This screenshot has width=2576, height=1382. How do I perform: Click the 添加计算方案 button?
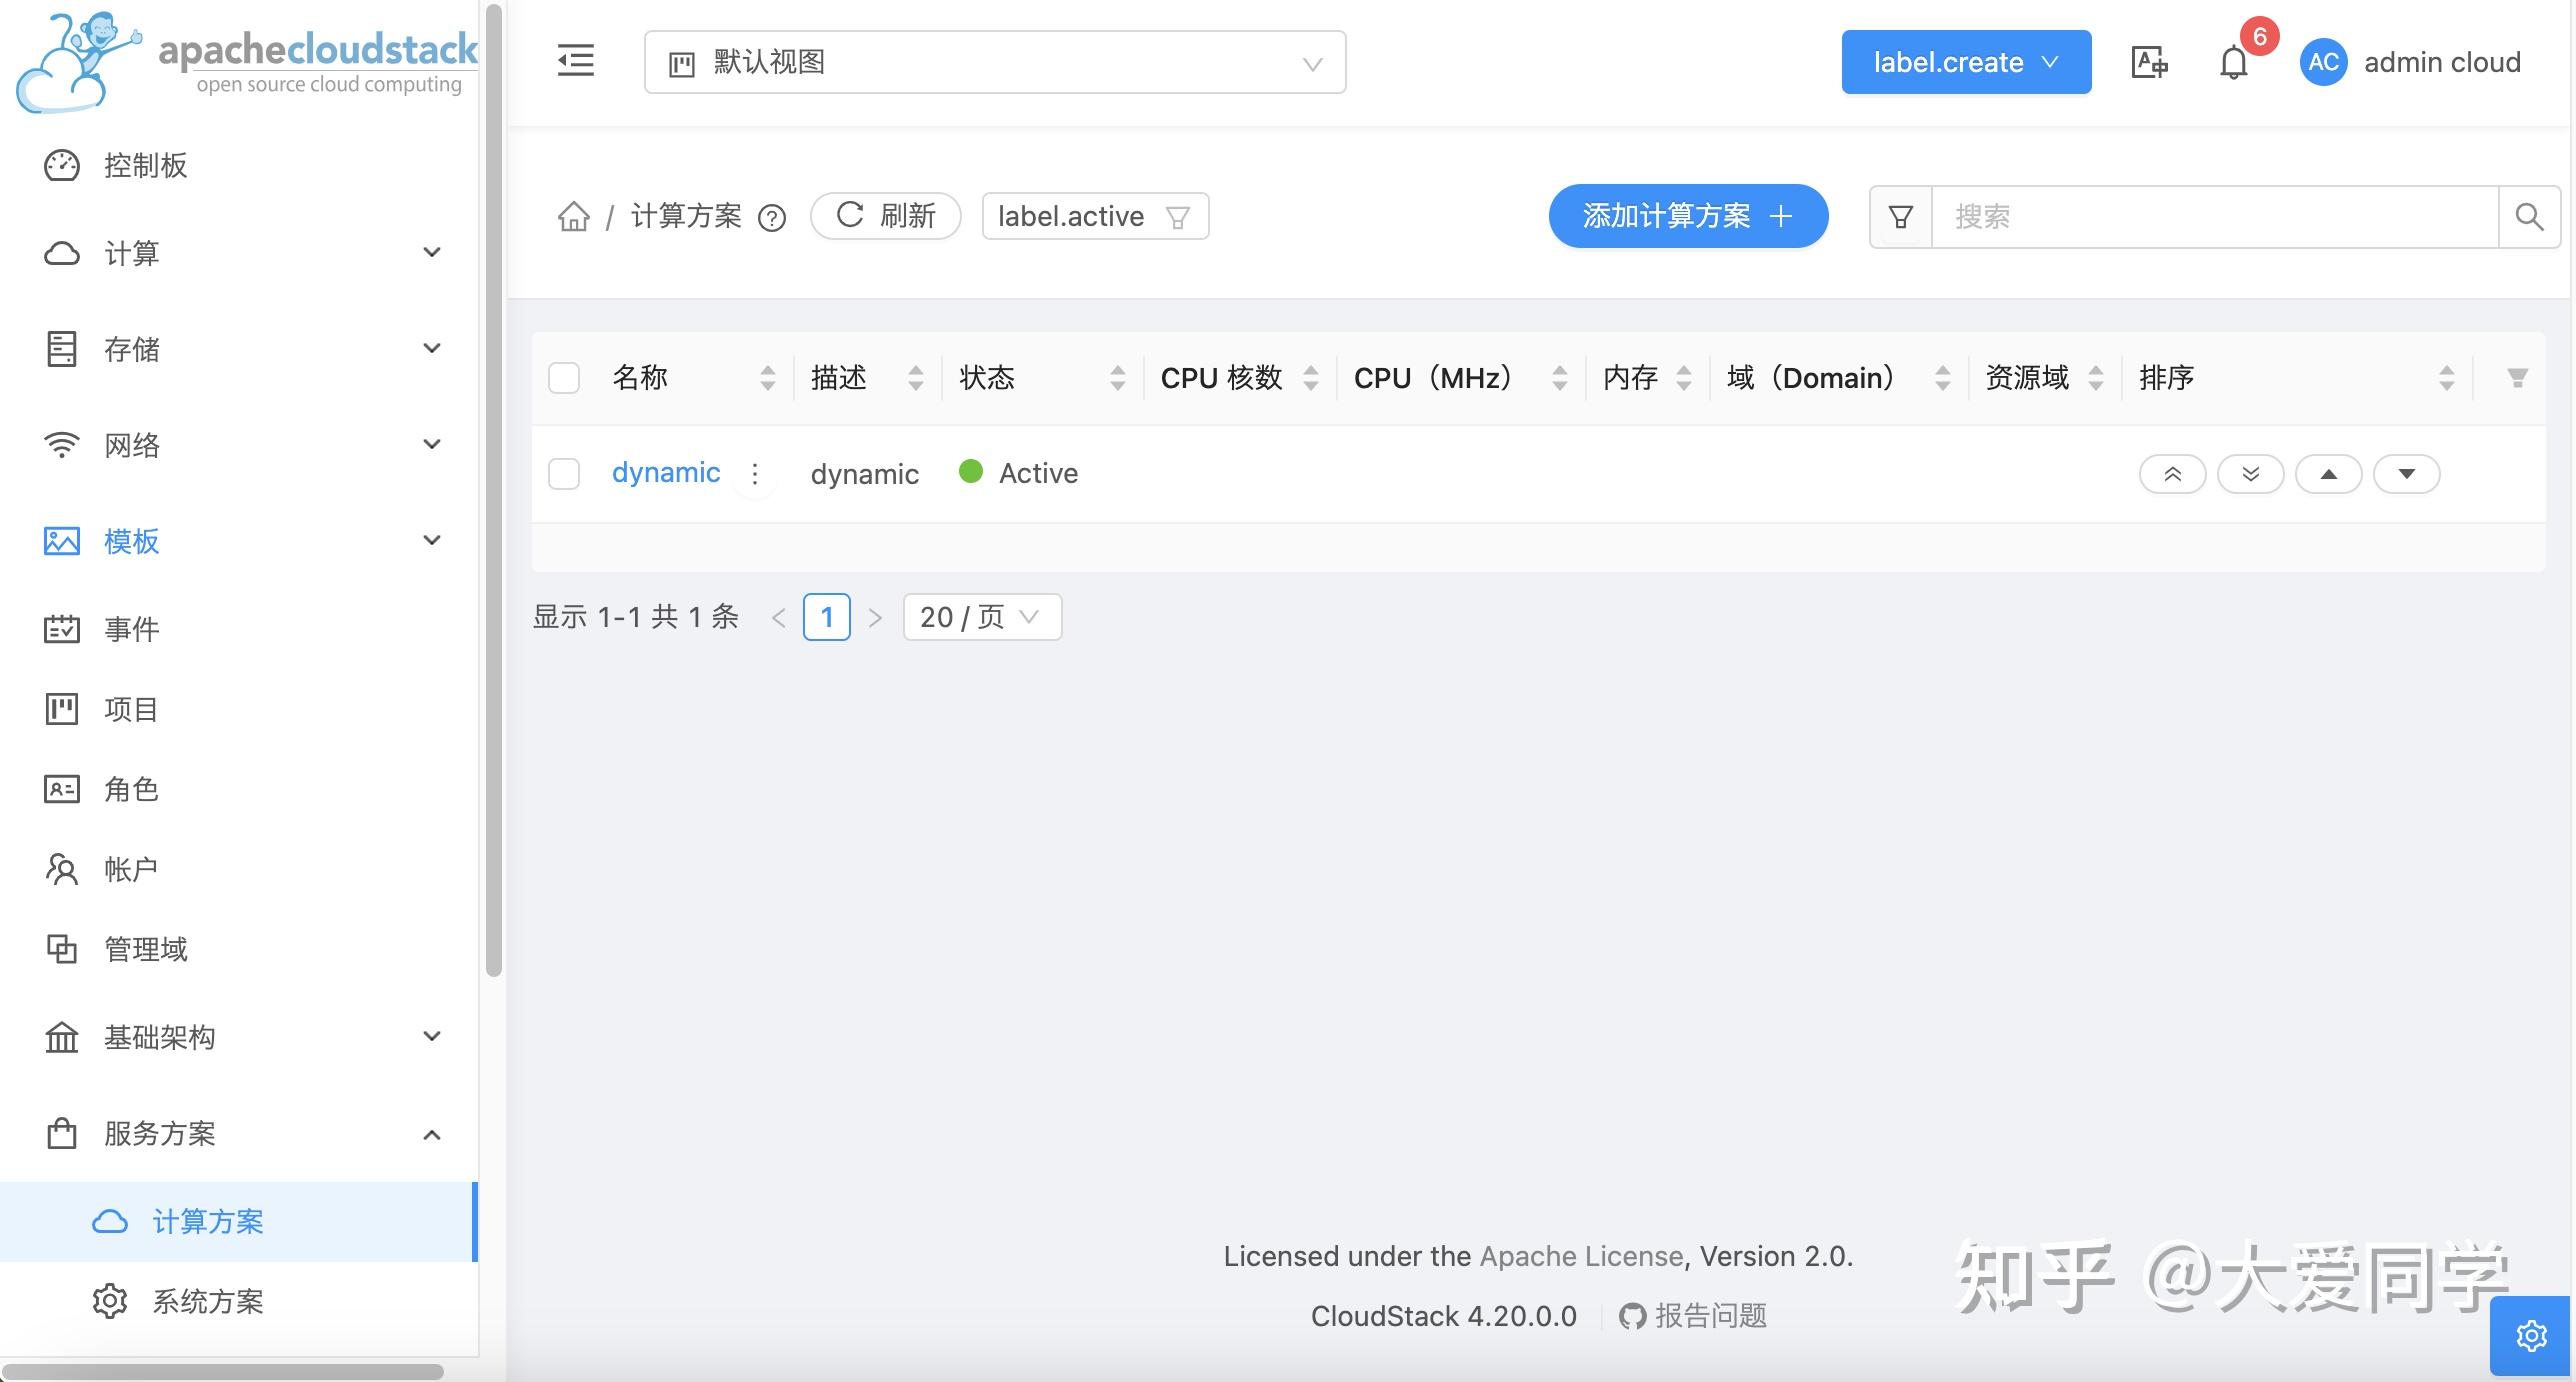point(1687,216)
